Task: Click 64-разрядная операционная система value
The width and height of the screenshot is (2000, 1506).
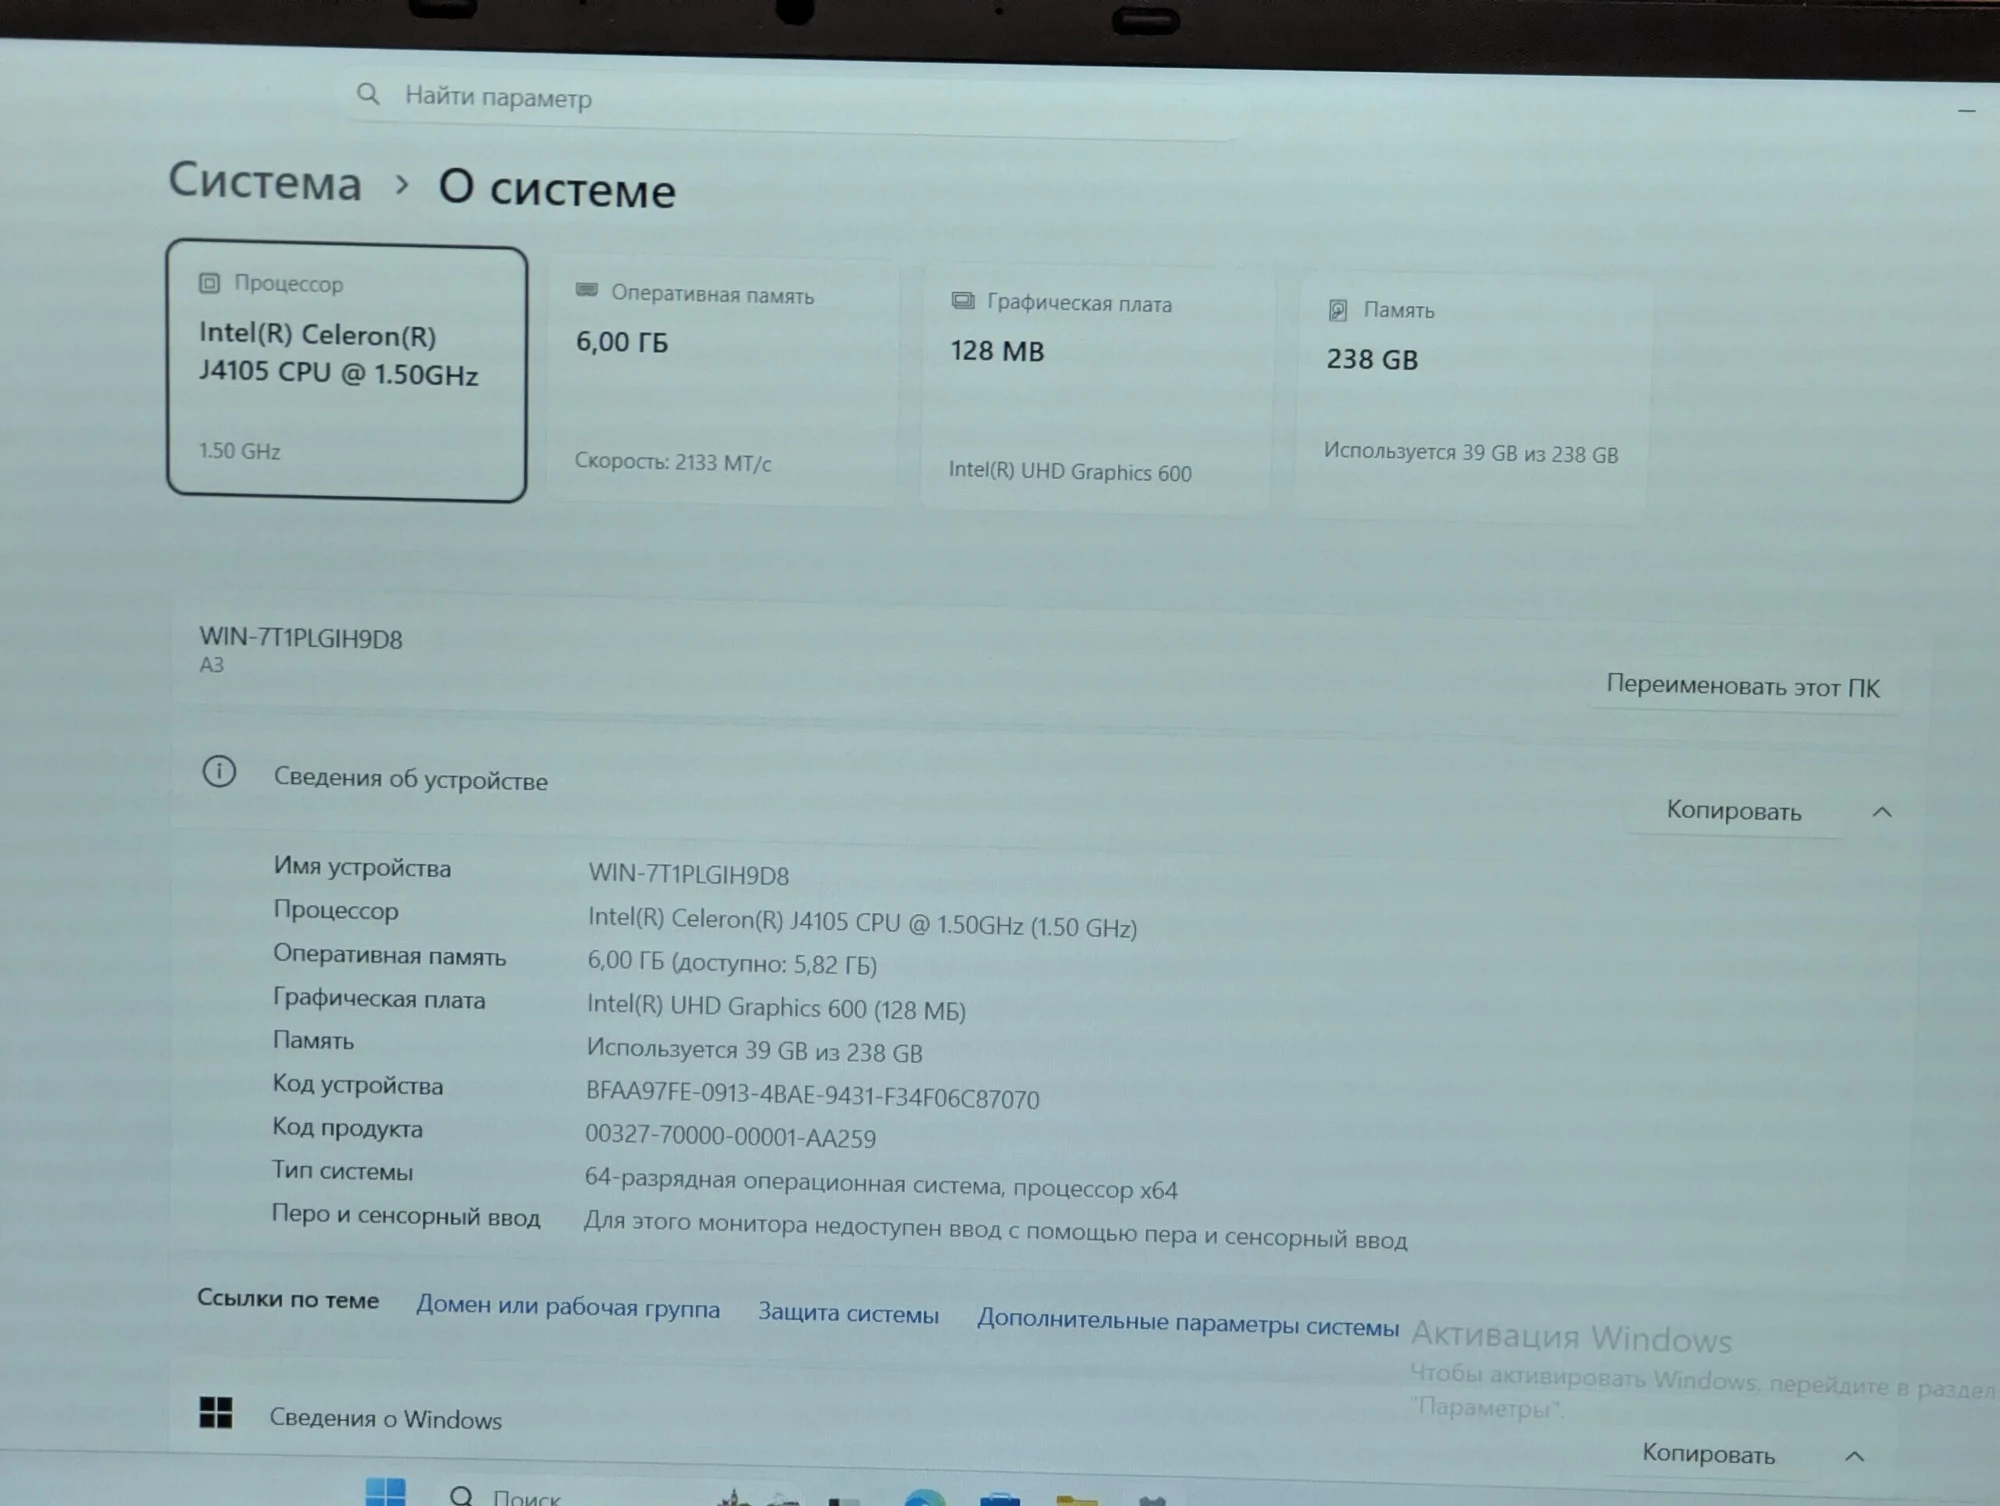Action: (x=881, y=1183)
